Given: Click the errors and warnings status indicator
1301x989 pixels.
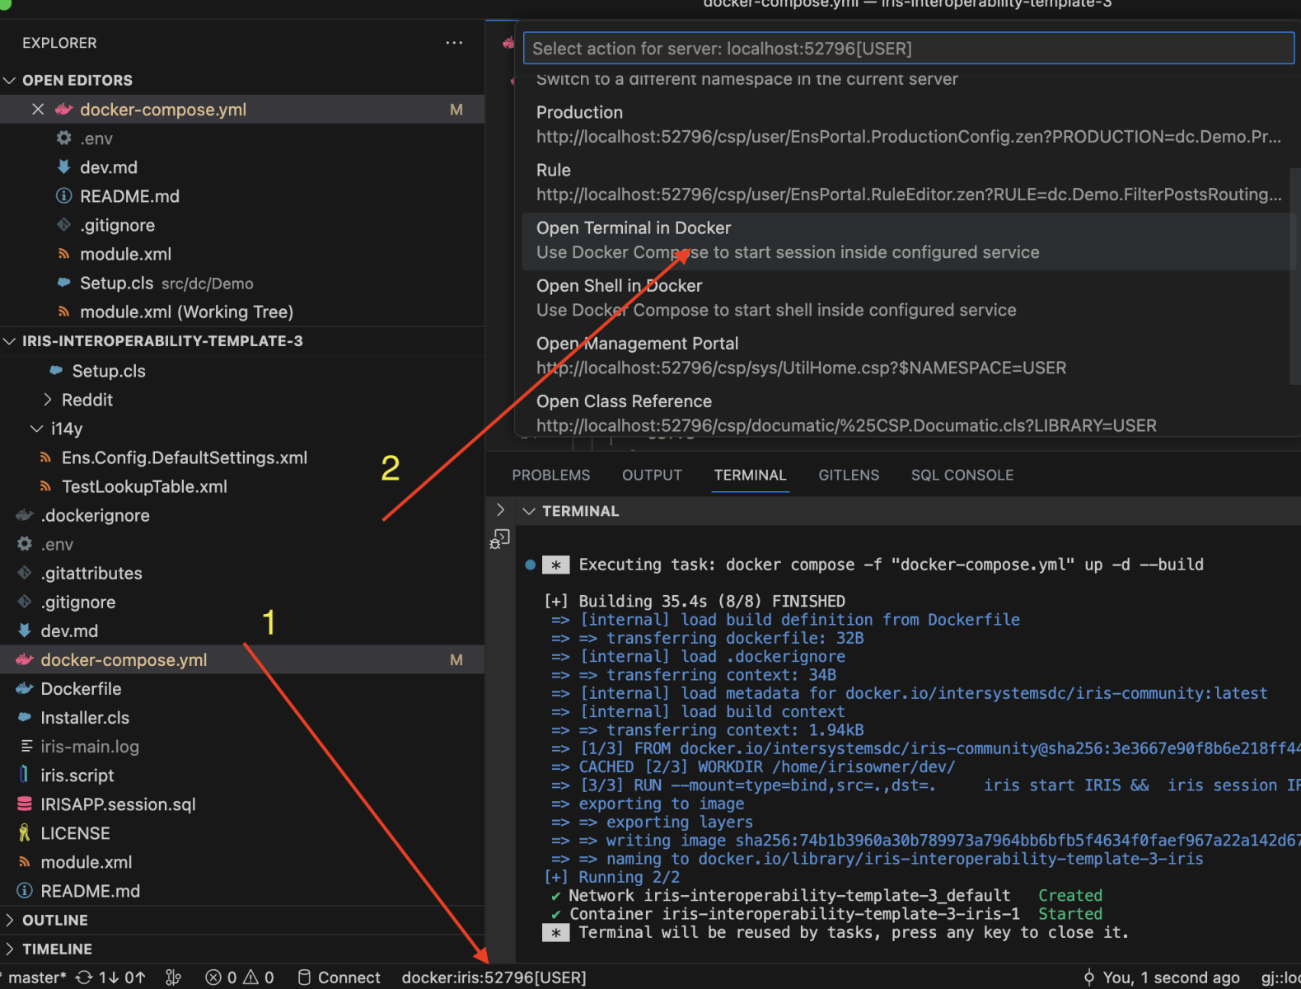Looking at the screenshot, I should tap(239, 977).
